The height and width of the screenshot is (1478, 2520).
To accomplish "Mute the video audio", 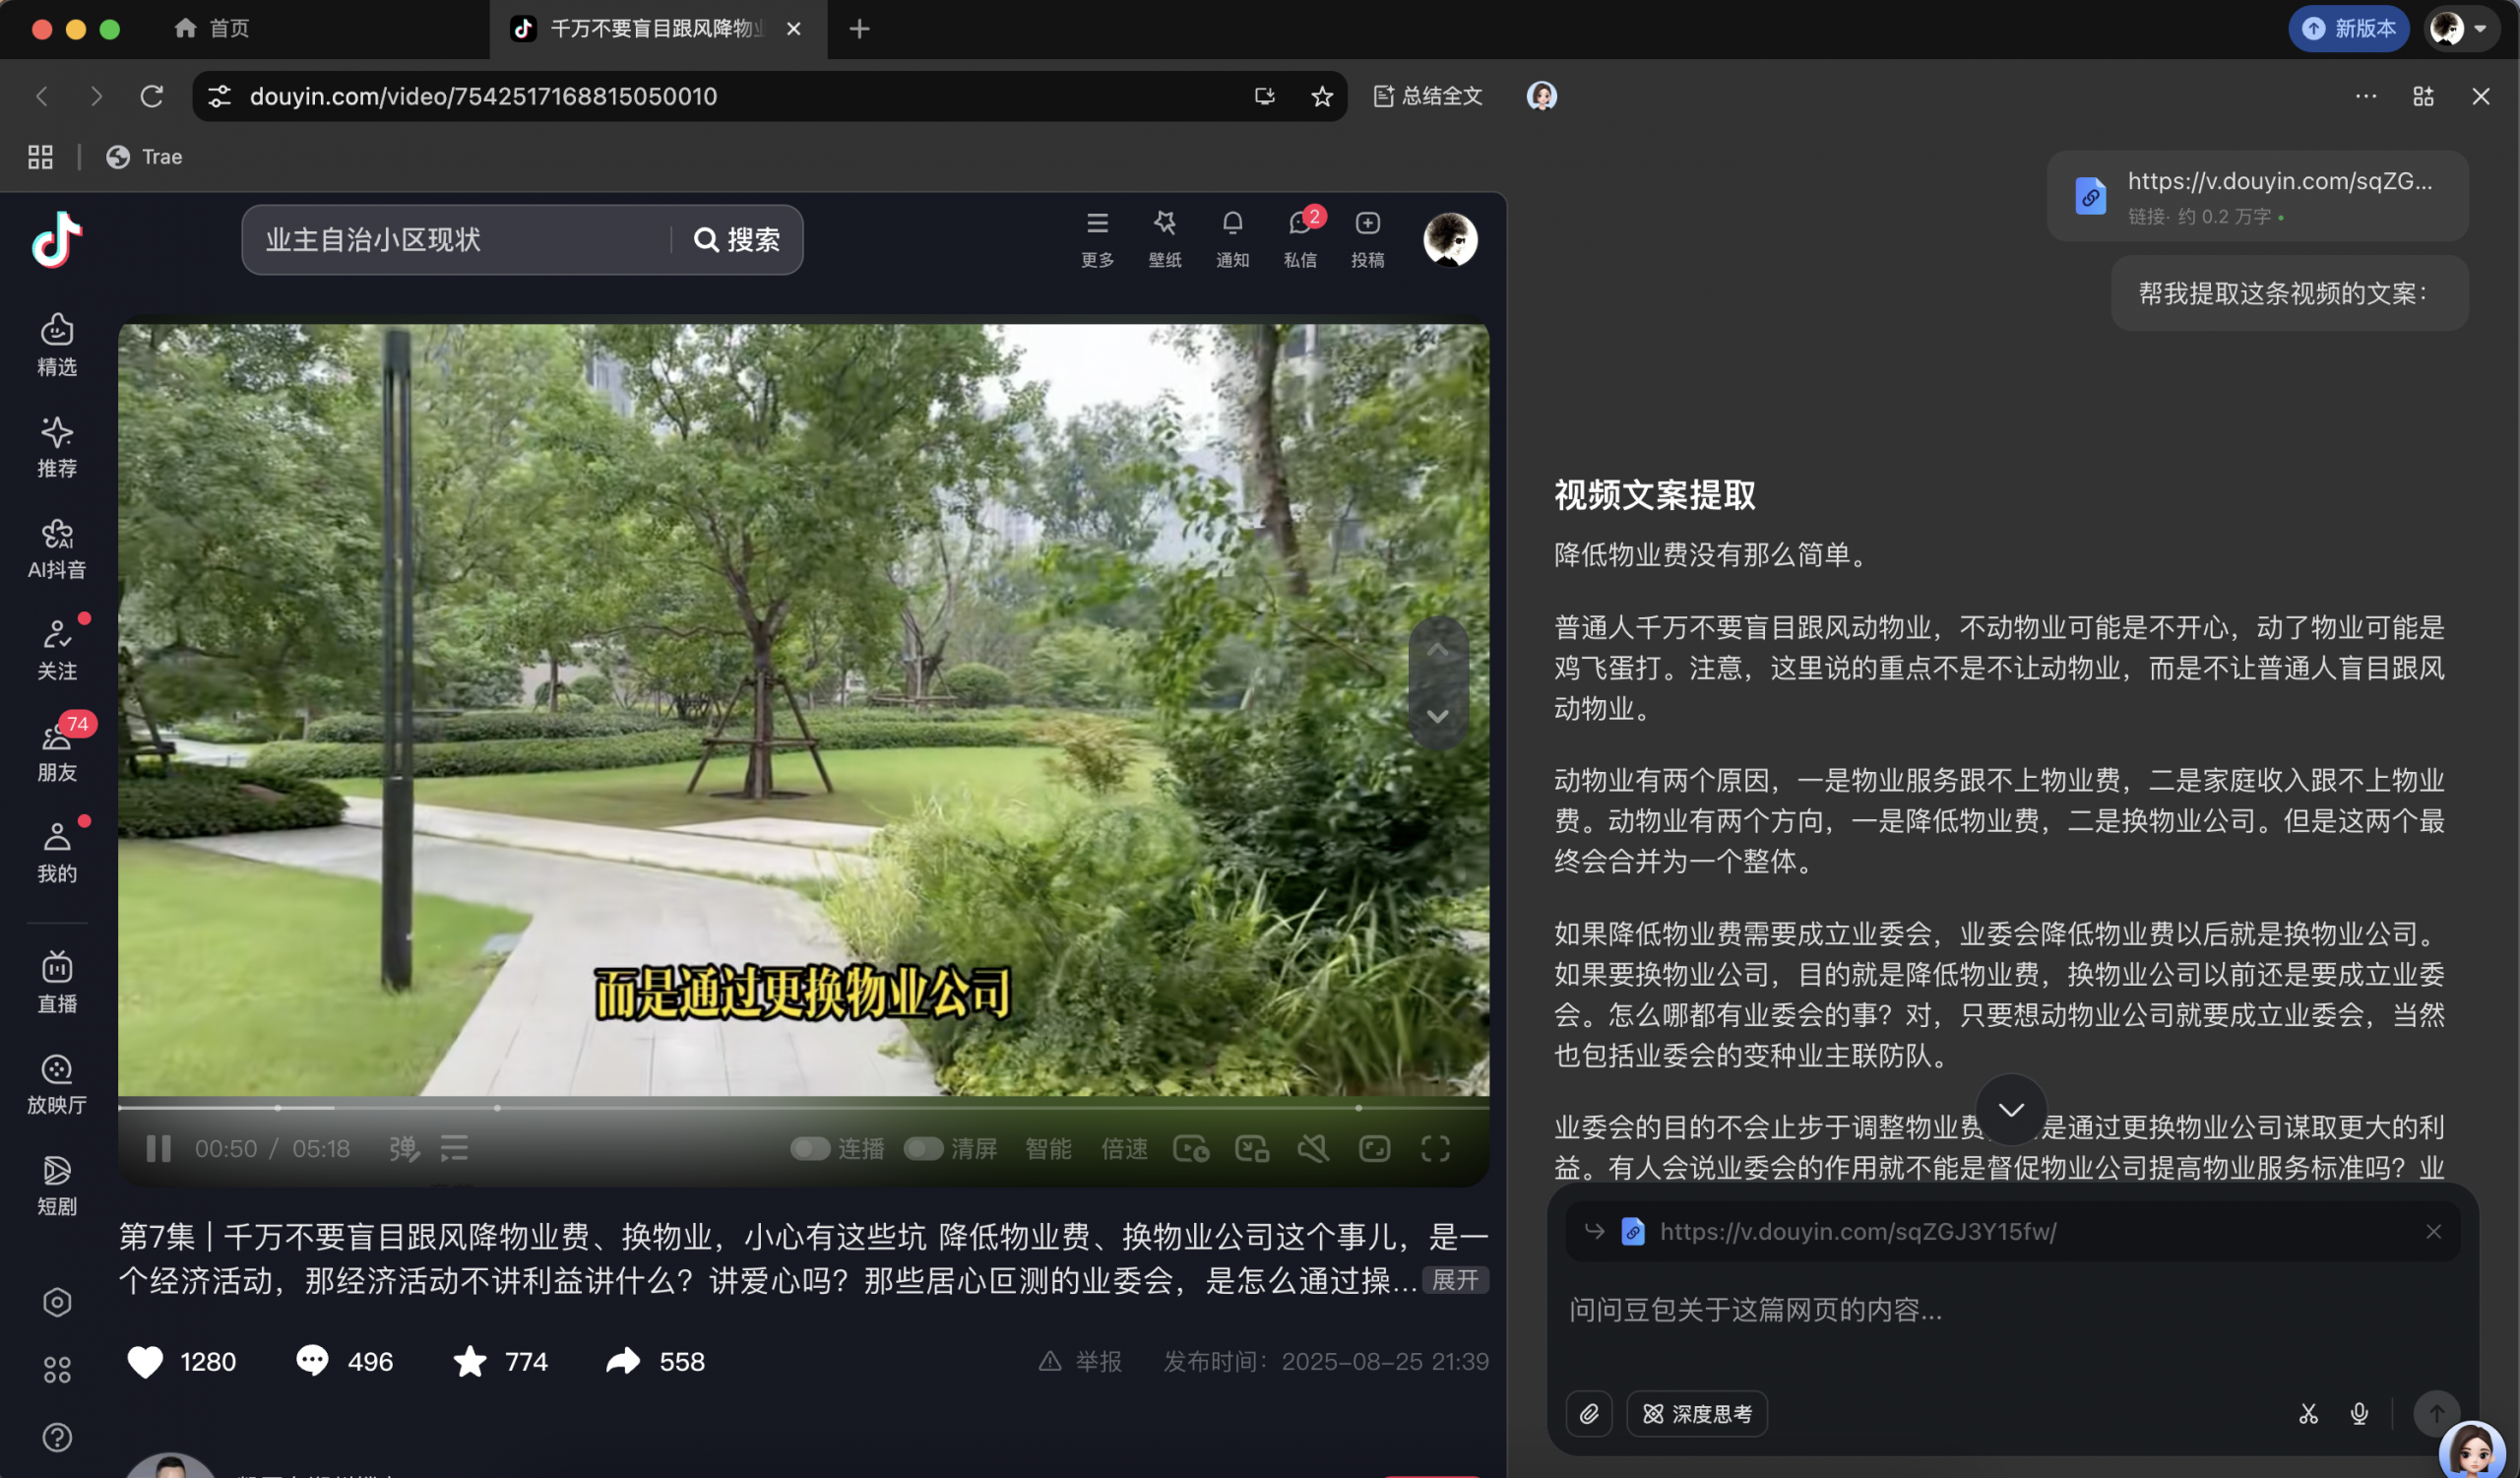I will [1313, 1148].
